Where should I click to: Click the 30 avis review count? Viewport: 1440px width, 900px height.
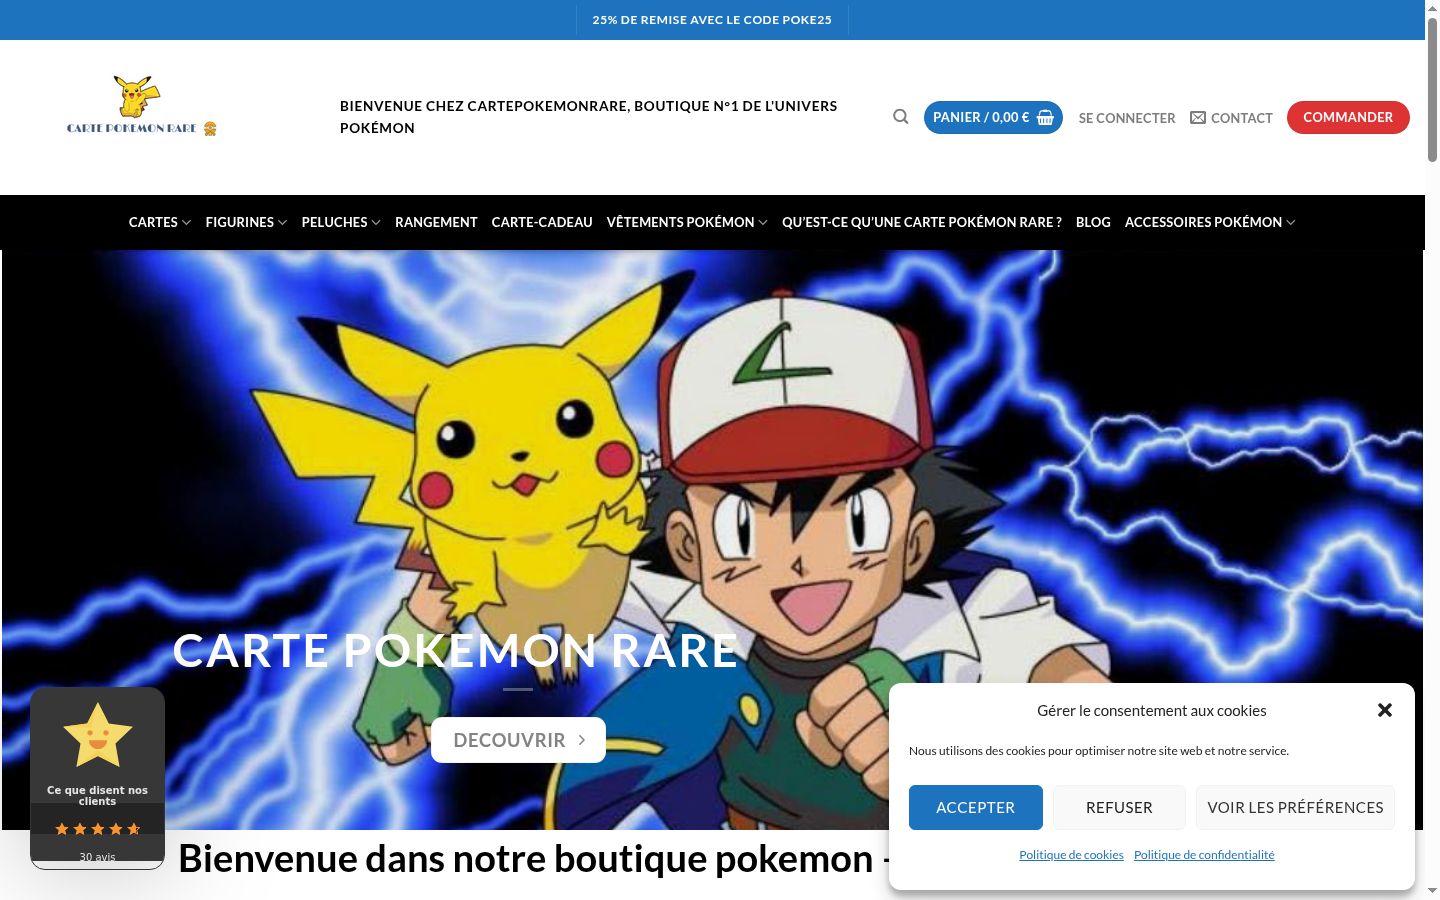97,857
